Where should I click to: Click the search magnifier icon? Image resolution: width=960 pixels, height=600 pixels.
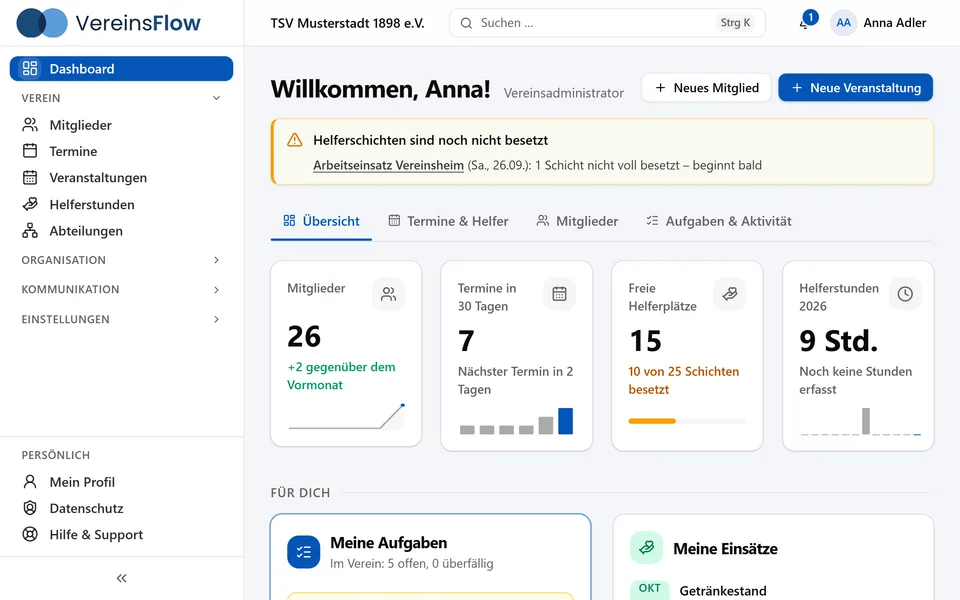point(466,23)
